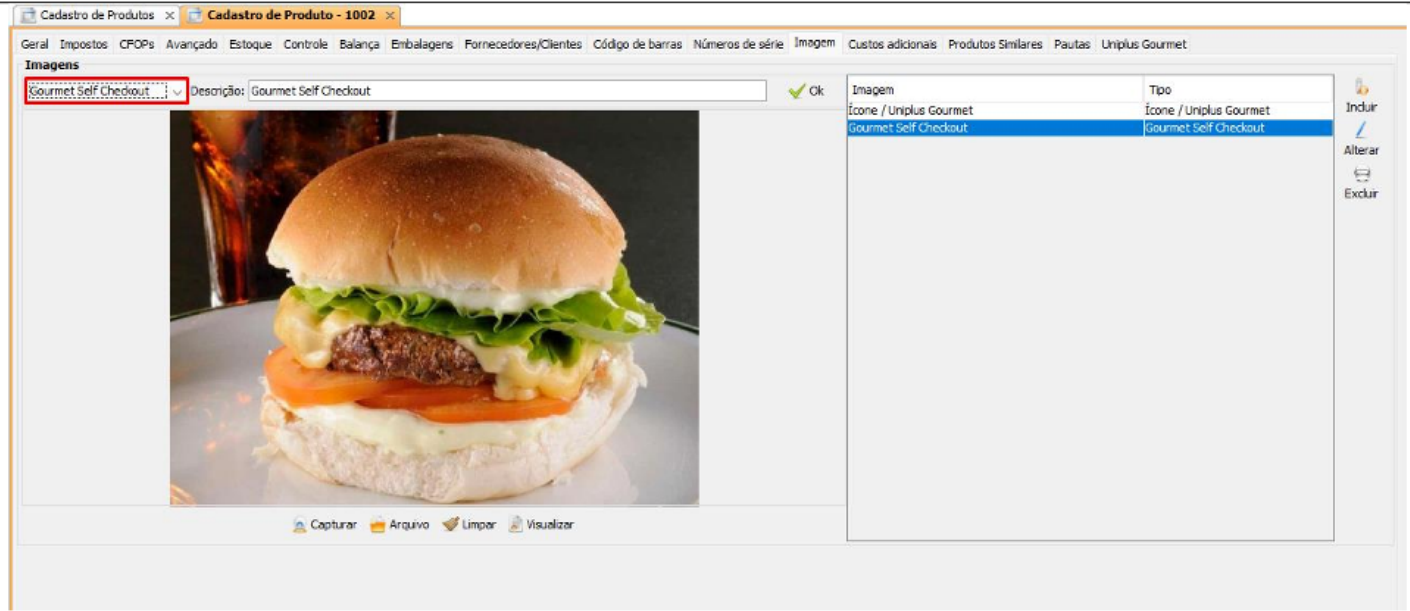The image size is (1410, 611).
Task: Click the Limpar broom icon
Action: 450,525
